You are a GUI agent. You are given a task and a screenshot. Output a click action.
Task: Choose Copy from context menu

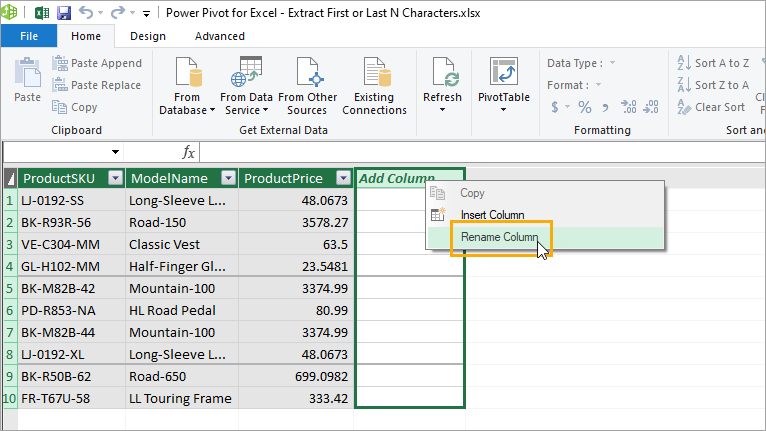pyautogui.click(x=545, y=193)
